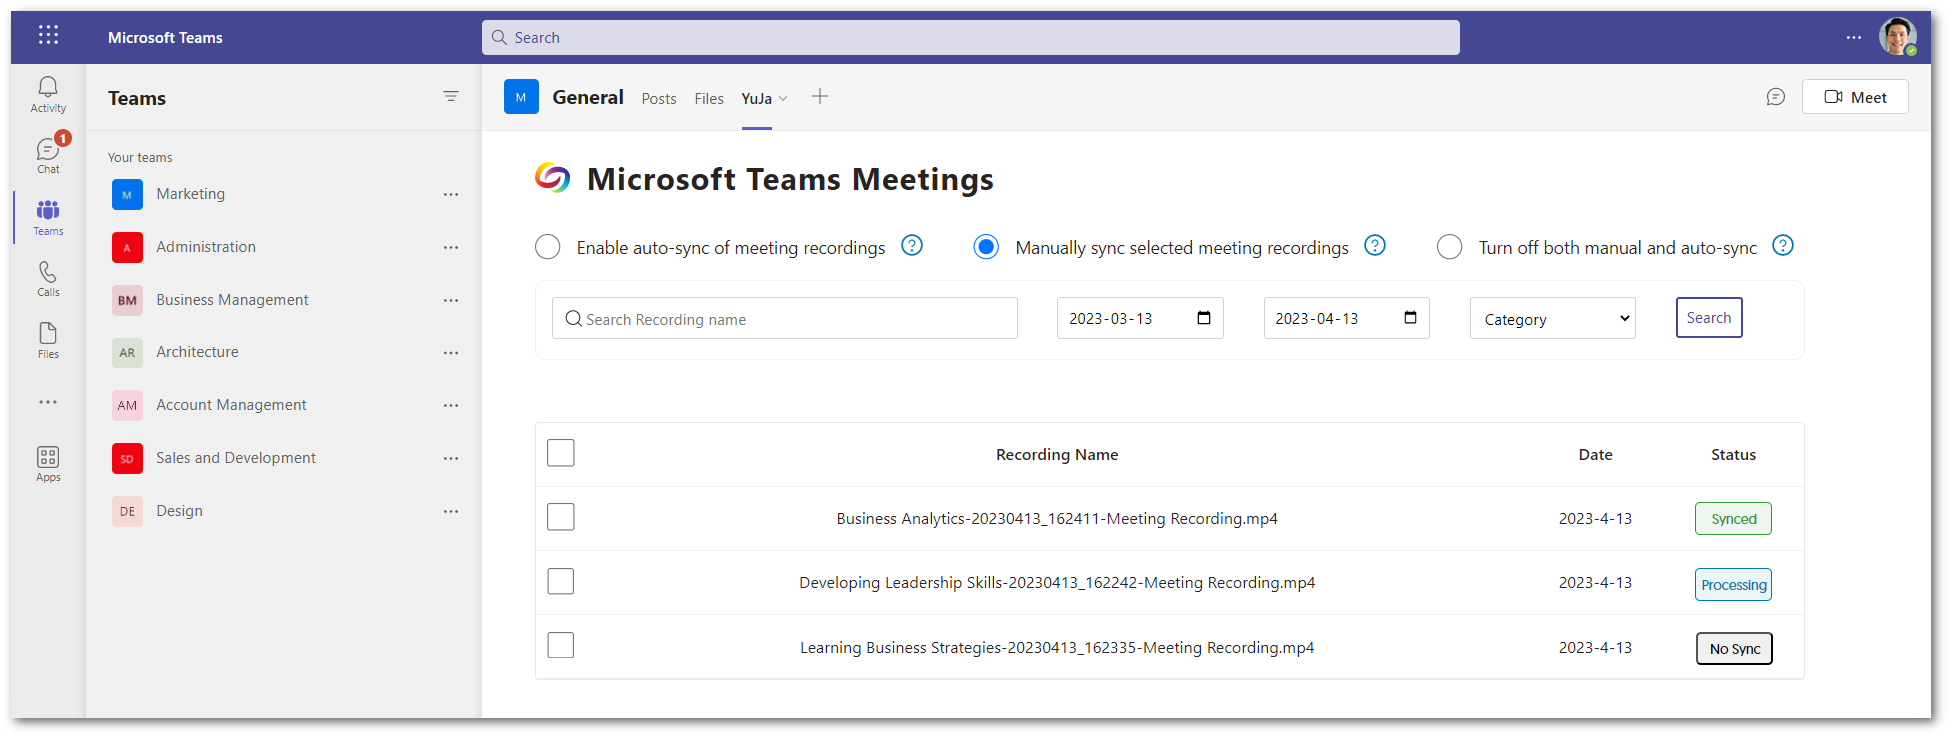Click the Recording Name column header
Image resolution: width=1950 pixels, height=737 pixels.
[1057, 455]
